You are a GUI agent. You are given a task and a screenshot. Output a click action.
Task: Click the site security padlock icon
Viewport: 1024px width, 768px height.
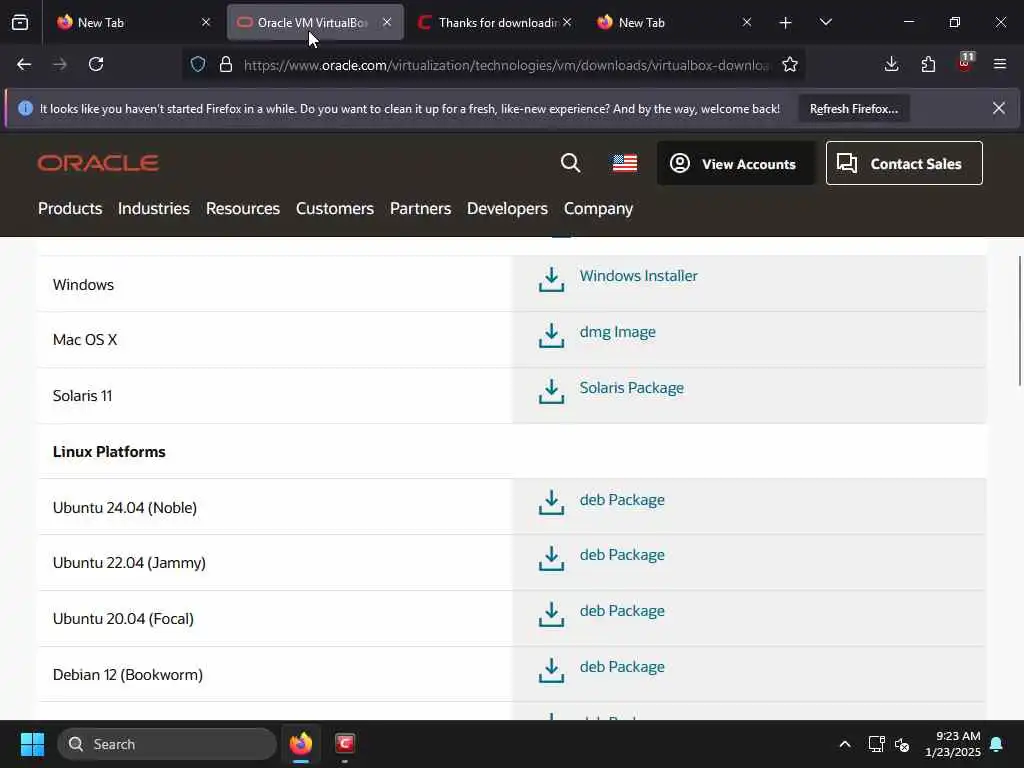point(226,64)
